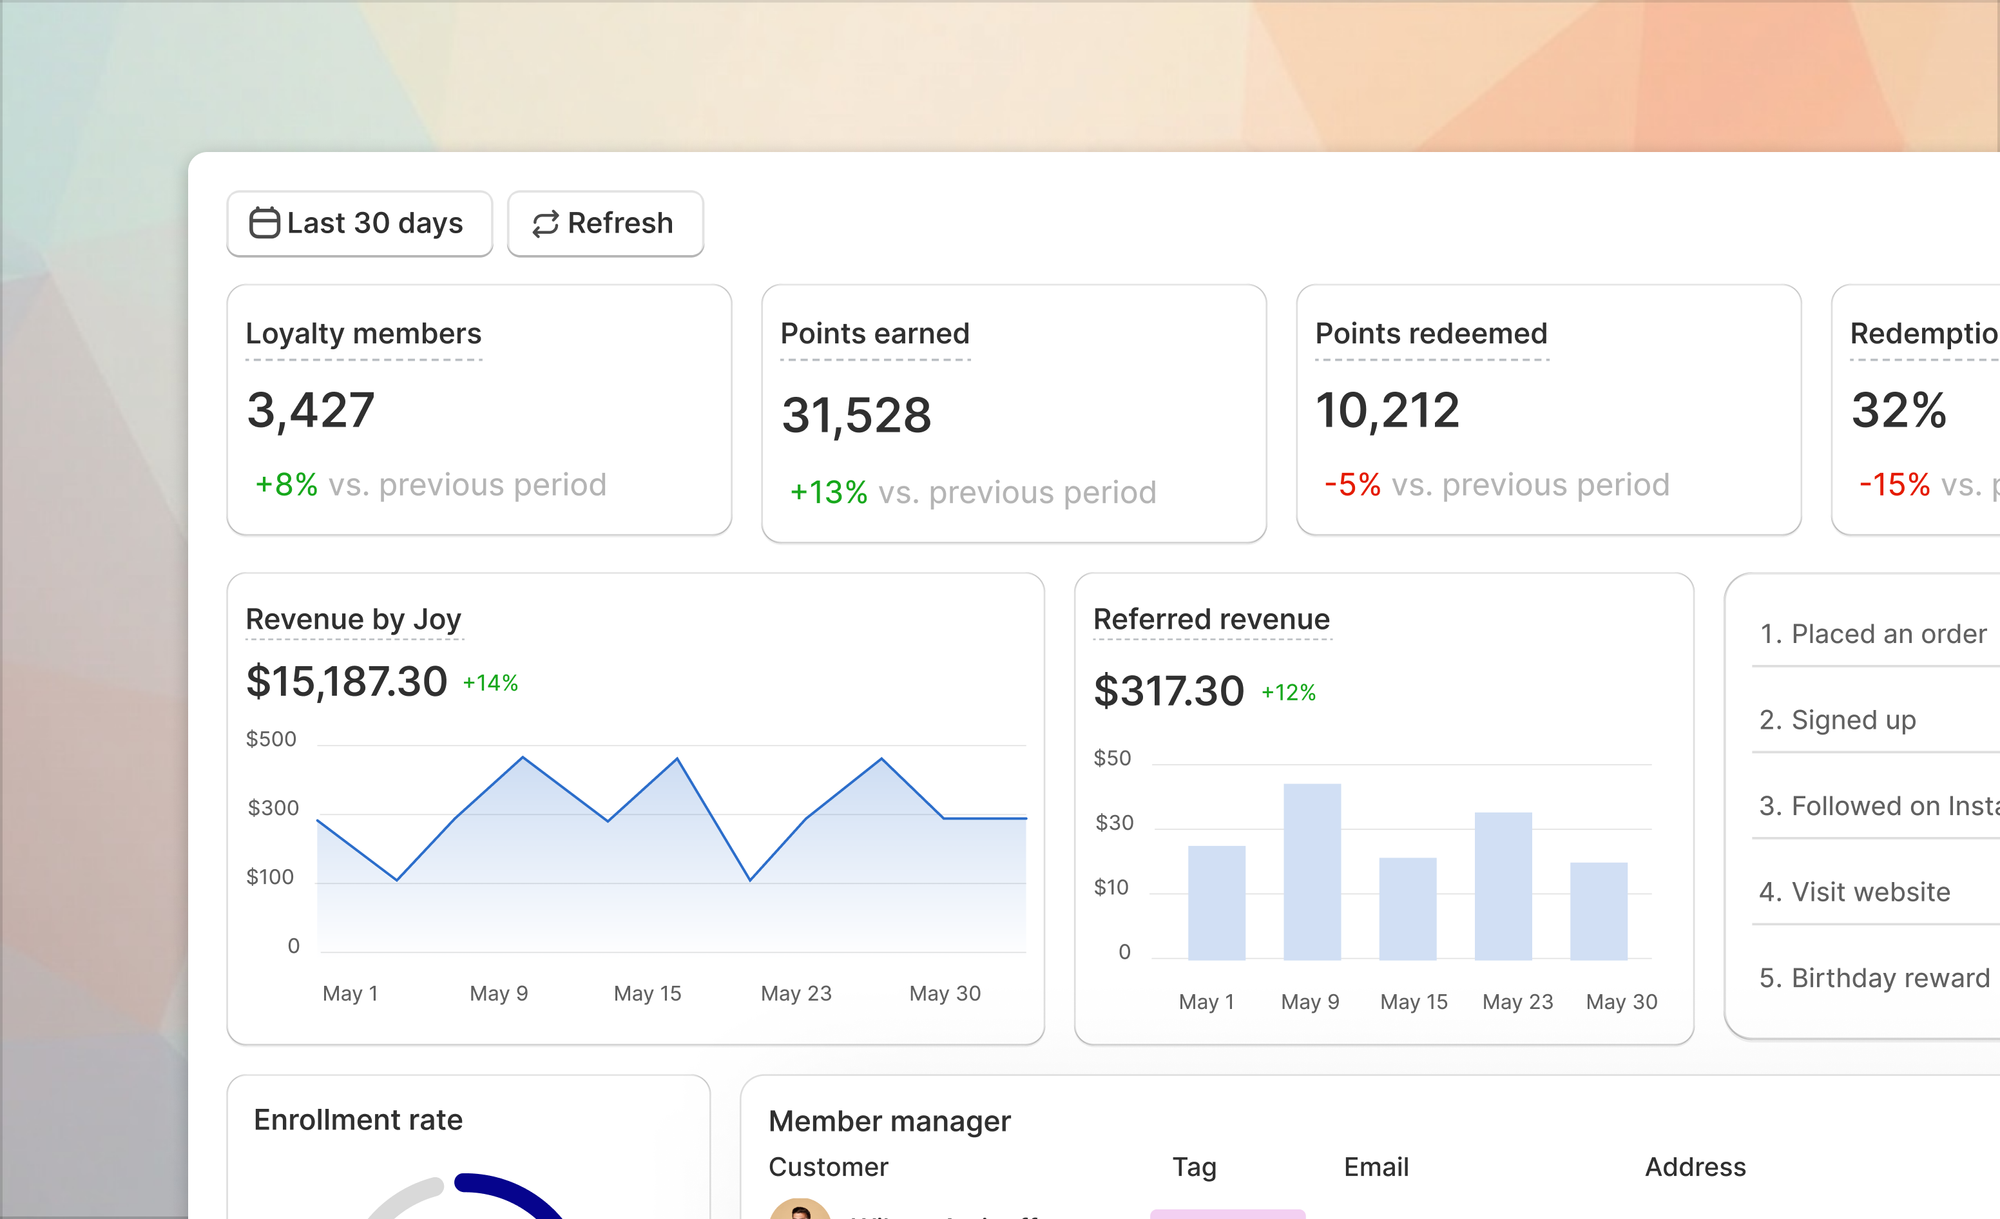Click the Referred revenue heading
This screenshot has width=2000, height=1219.
click(1211, 620)
